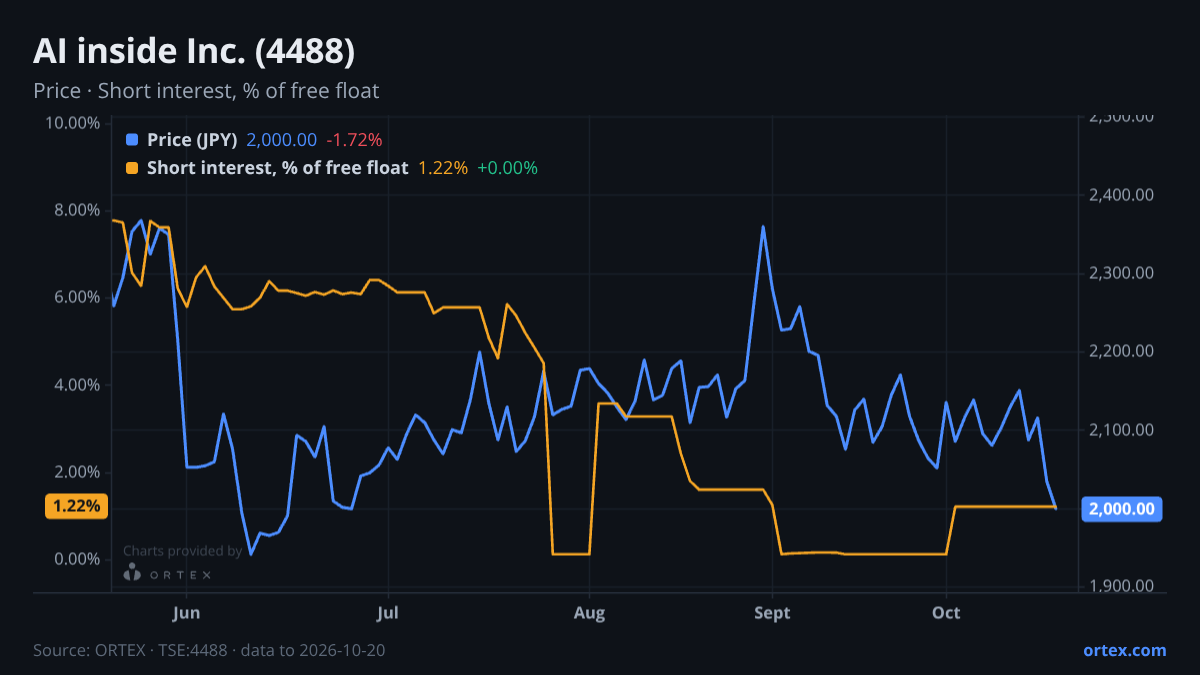Click the Jun x-axis label

tap(187, 613)
